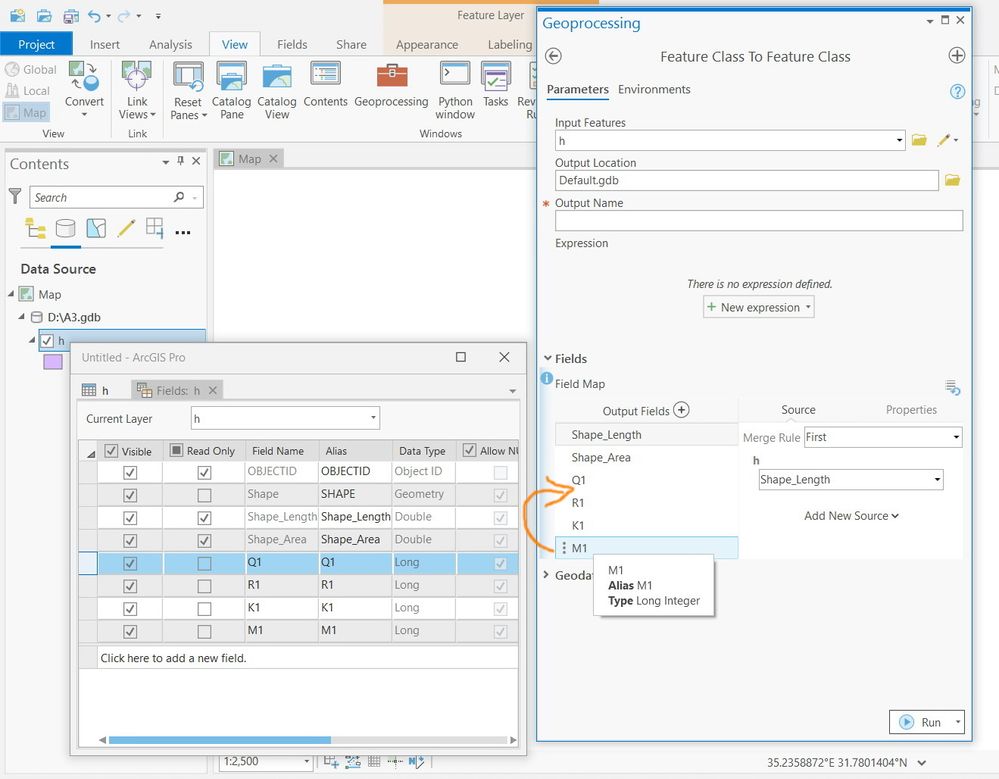Screen dimensions: 999x779
Task: Toggle layer h visibility checkbox in Contents
Action: click(46, 341)
